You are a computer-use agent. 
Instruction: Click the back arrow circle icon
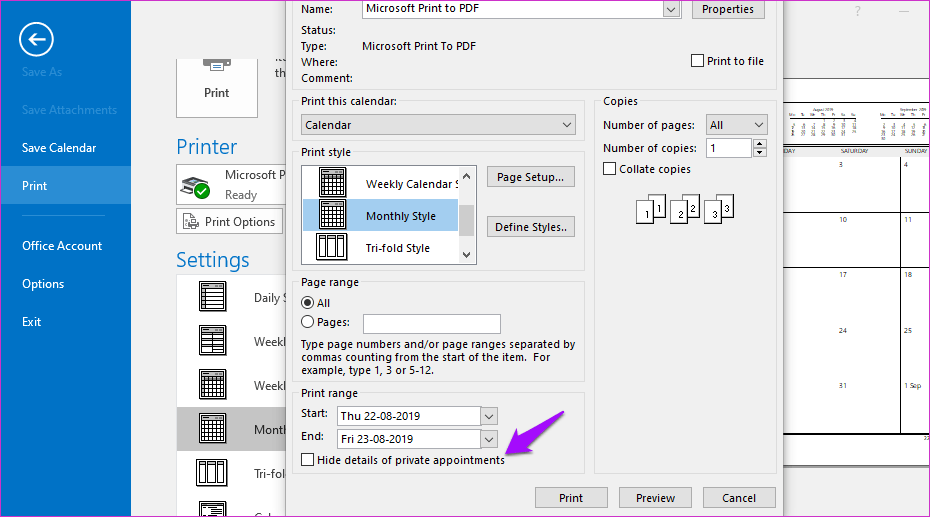[36, 40]
